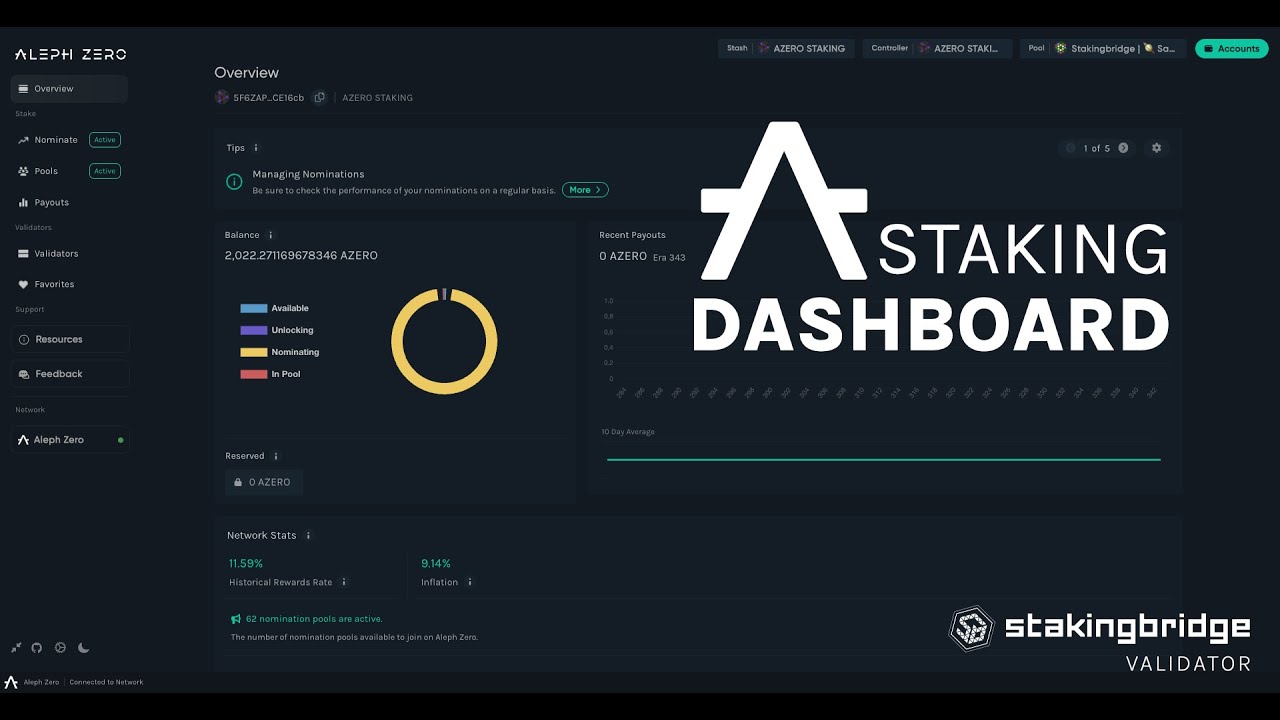
Task: Open the Inflation info icon
Action: 469,582
